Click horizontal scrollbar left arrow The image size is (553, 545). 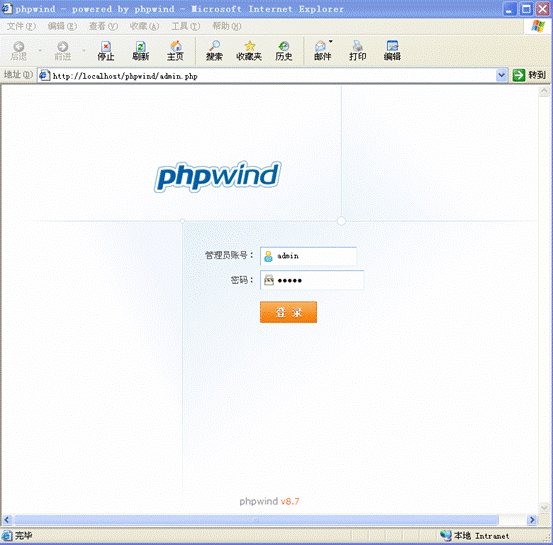pyautogui.click(x=7, y=520)
